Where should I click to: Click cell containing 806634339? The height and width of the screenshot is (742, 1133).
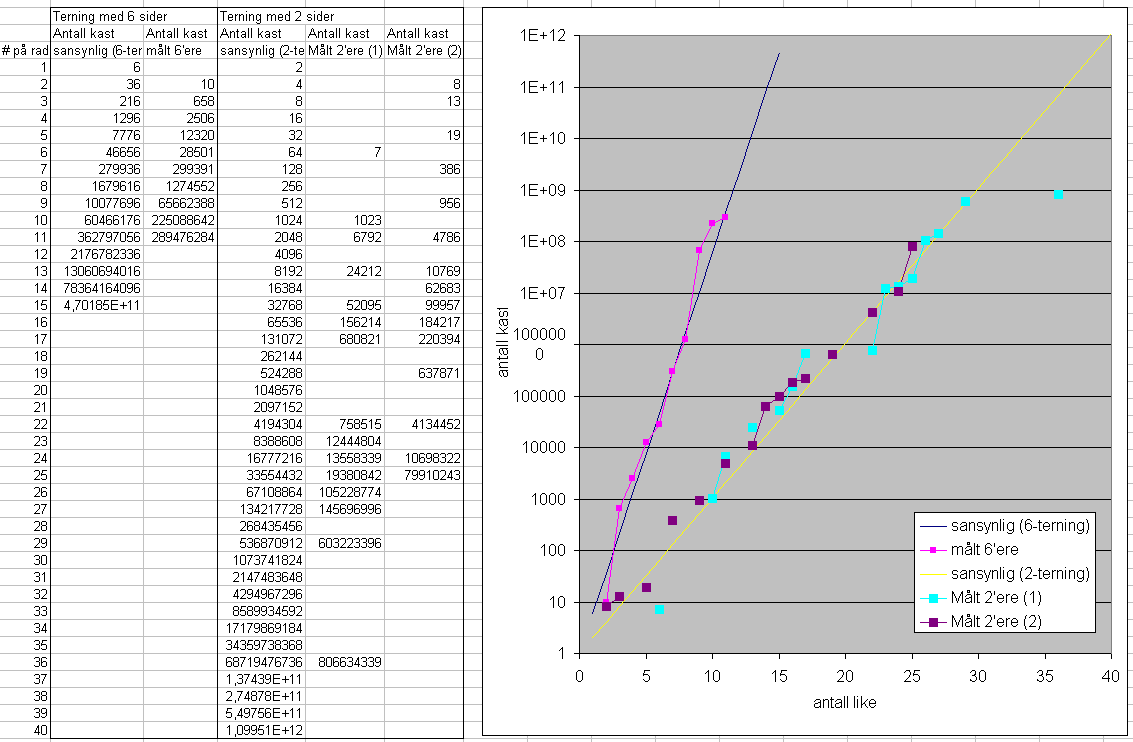point(345,662)
